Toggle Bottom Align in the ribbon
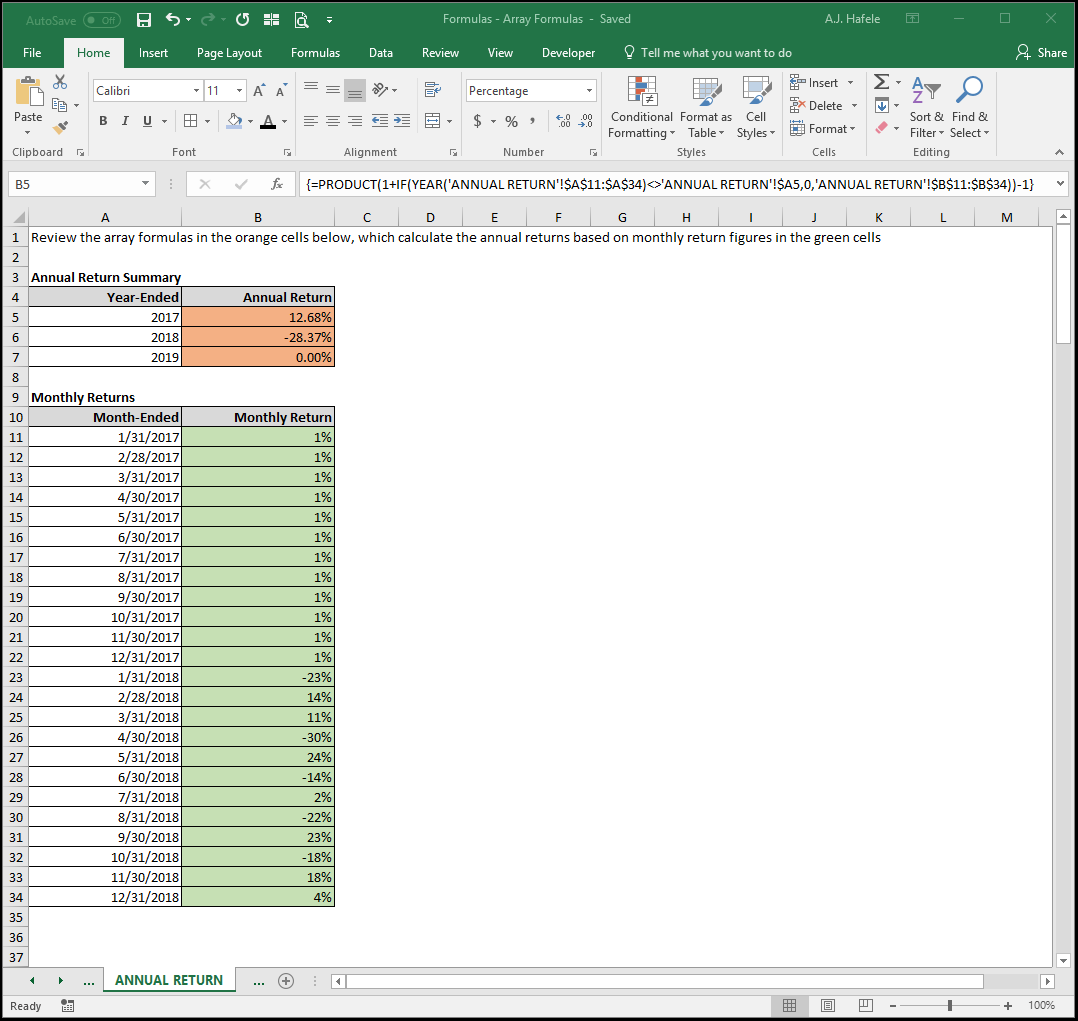This screenshot has width=1078, height=1021. tap(355, 90)
